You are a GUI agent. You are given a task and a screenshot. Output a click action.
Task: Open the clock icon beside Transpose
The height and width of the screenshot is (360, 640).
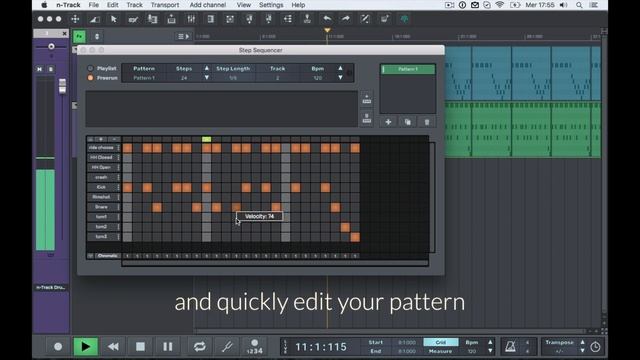596,347
